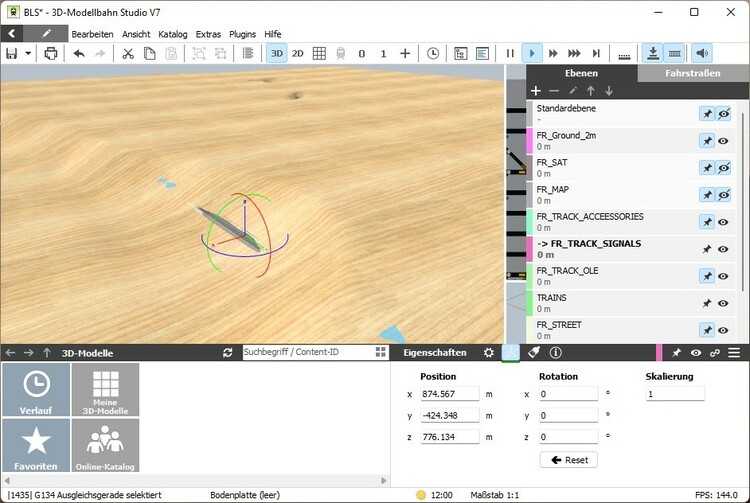This screenshot has width=750, height=503.
Task: Toggle the speaker sound icon
Action: pos(702,53)
